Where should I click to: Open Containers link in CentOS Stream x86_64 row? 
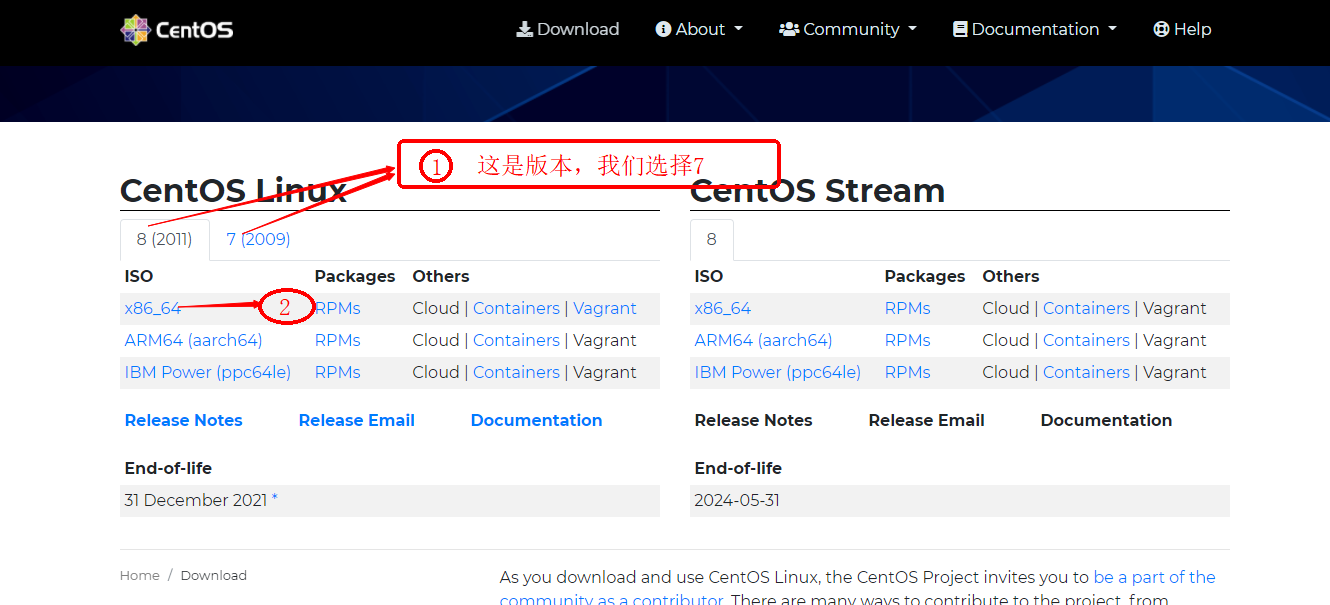[x=1086, y=308]
